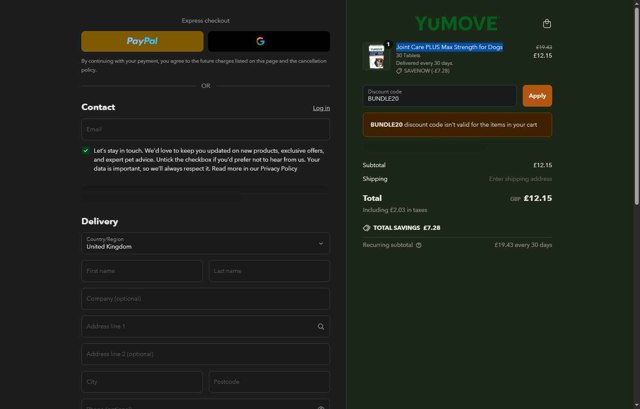The width and height of the screenshot is (640, 409).
Task: Click the City field
Action: 142,382
